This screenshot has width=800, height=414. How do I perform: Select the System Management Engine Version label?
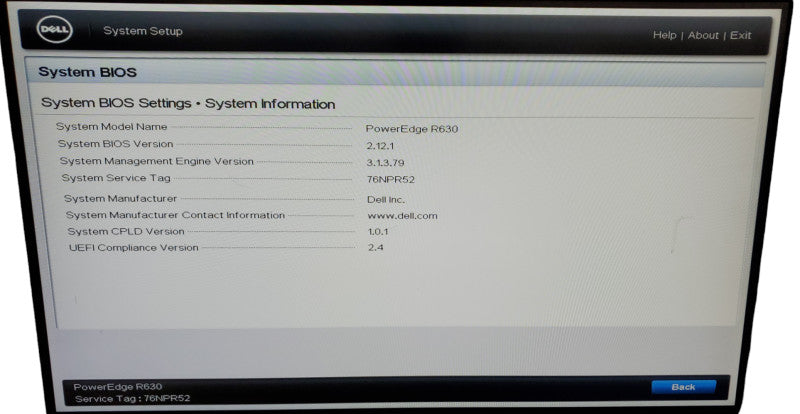(157, 161)
